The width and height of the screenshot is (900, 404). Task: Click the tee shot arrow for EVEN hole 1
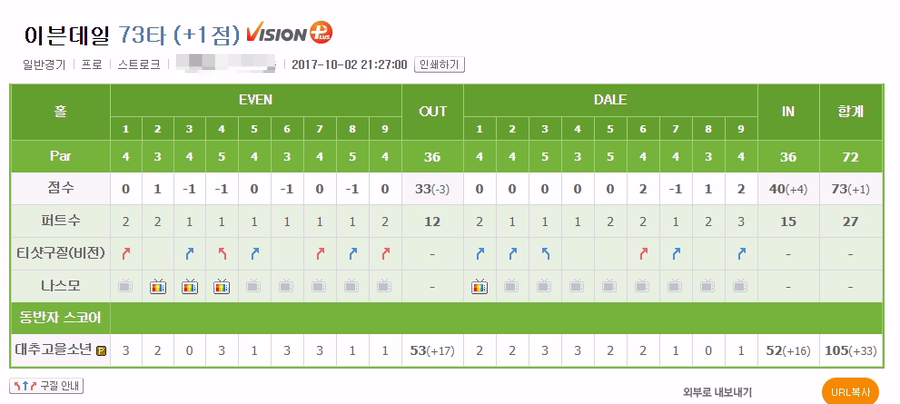click(x=125, y=253)
